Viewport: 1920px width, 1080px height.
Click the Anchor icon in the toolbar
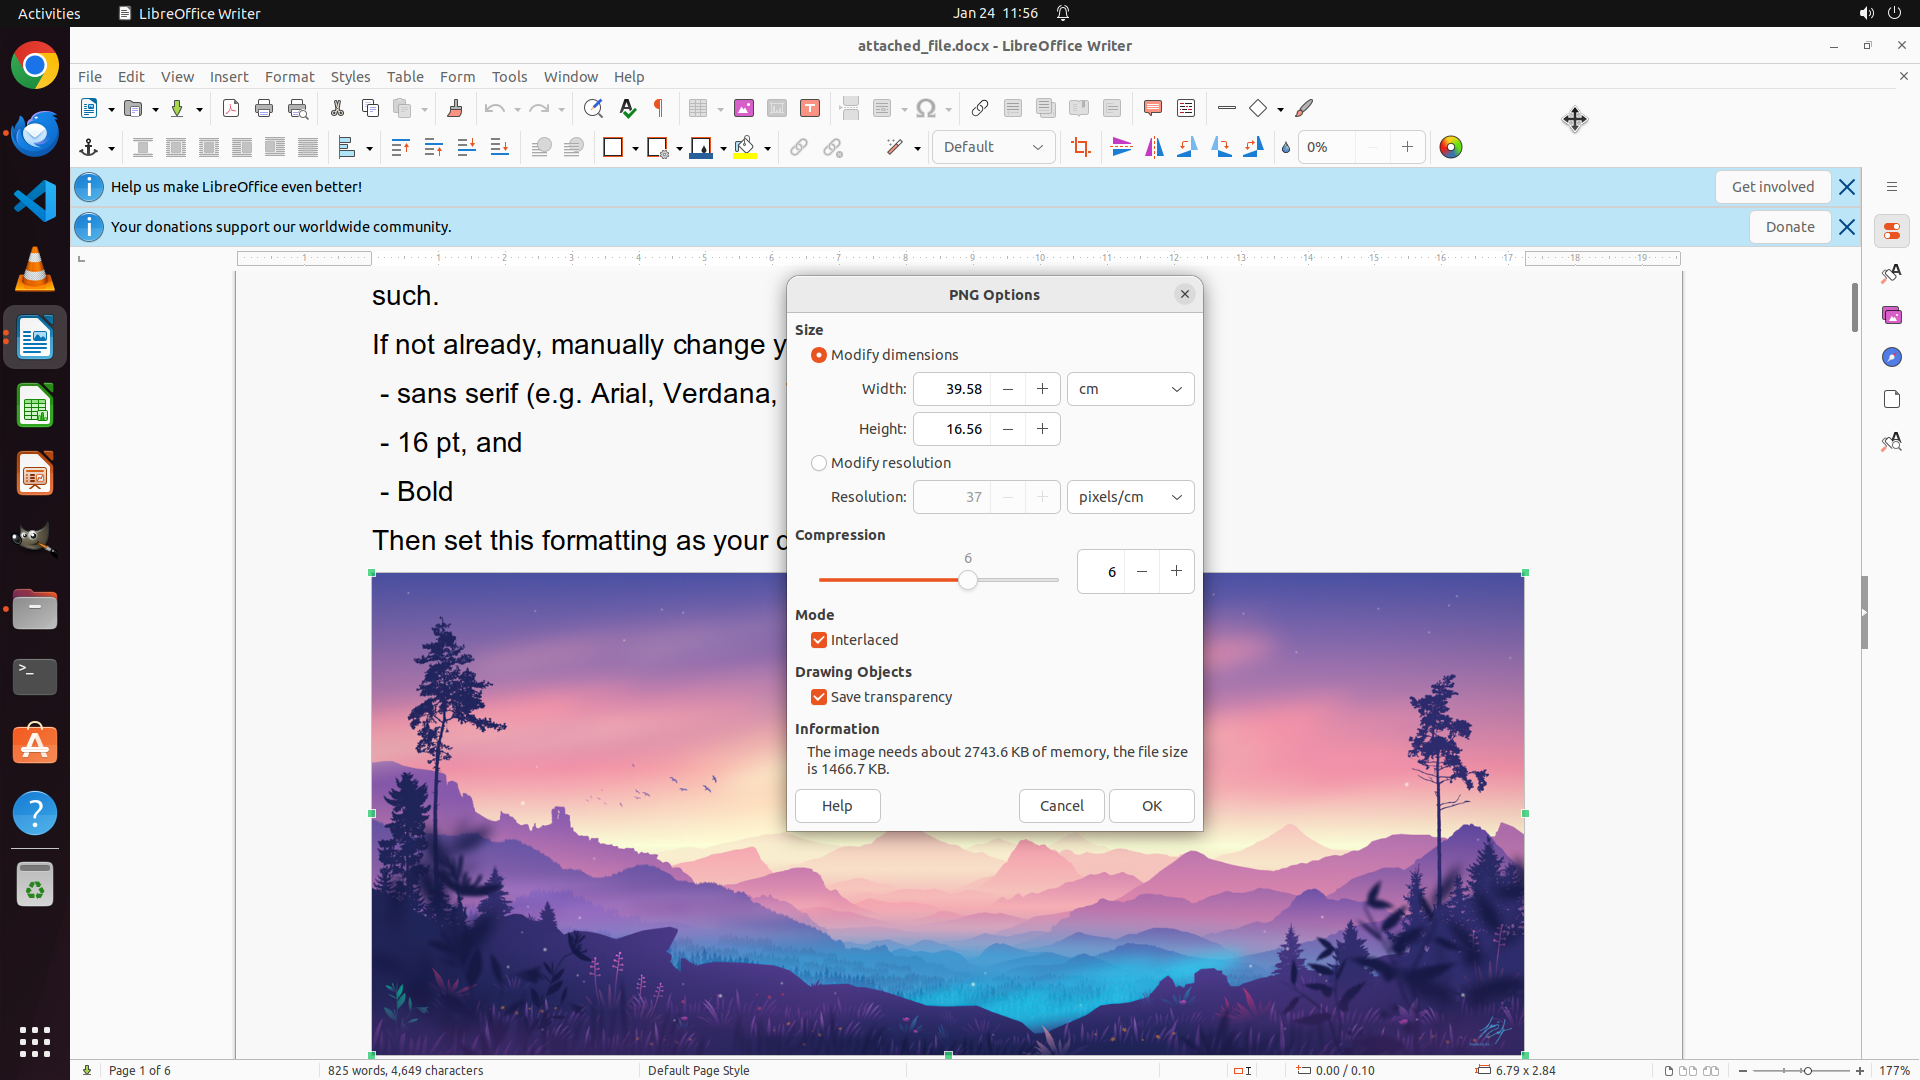point(89,147)
